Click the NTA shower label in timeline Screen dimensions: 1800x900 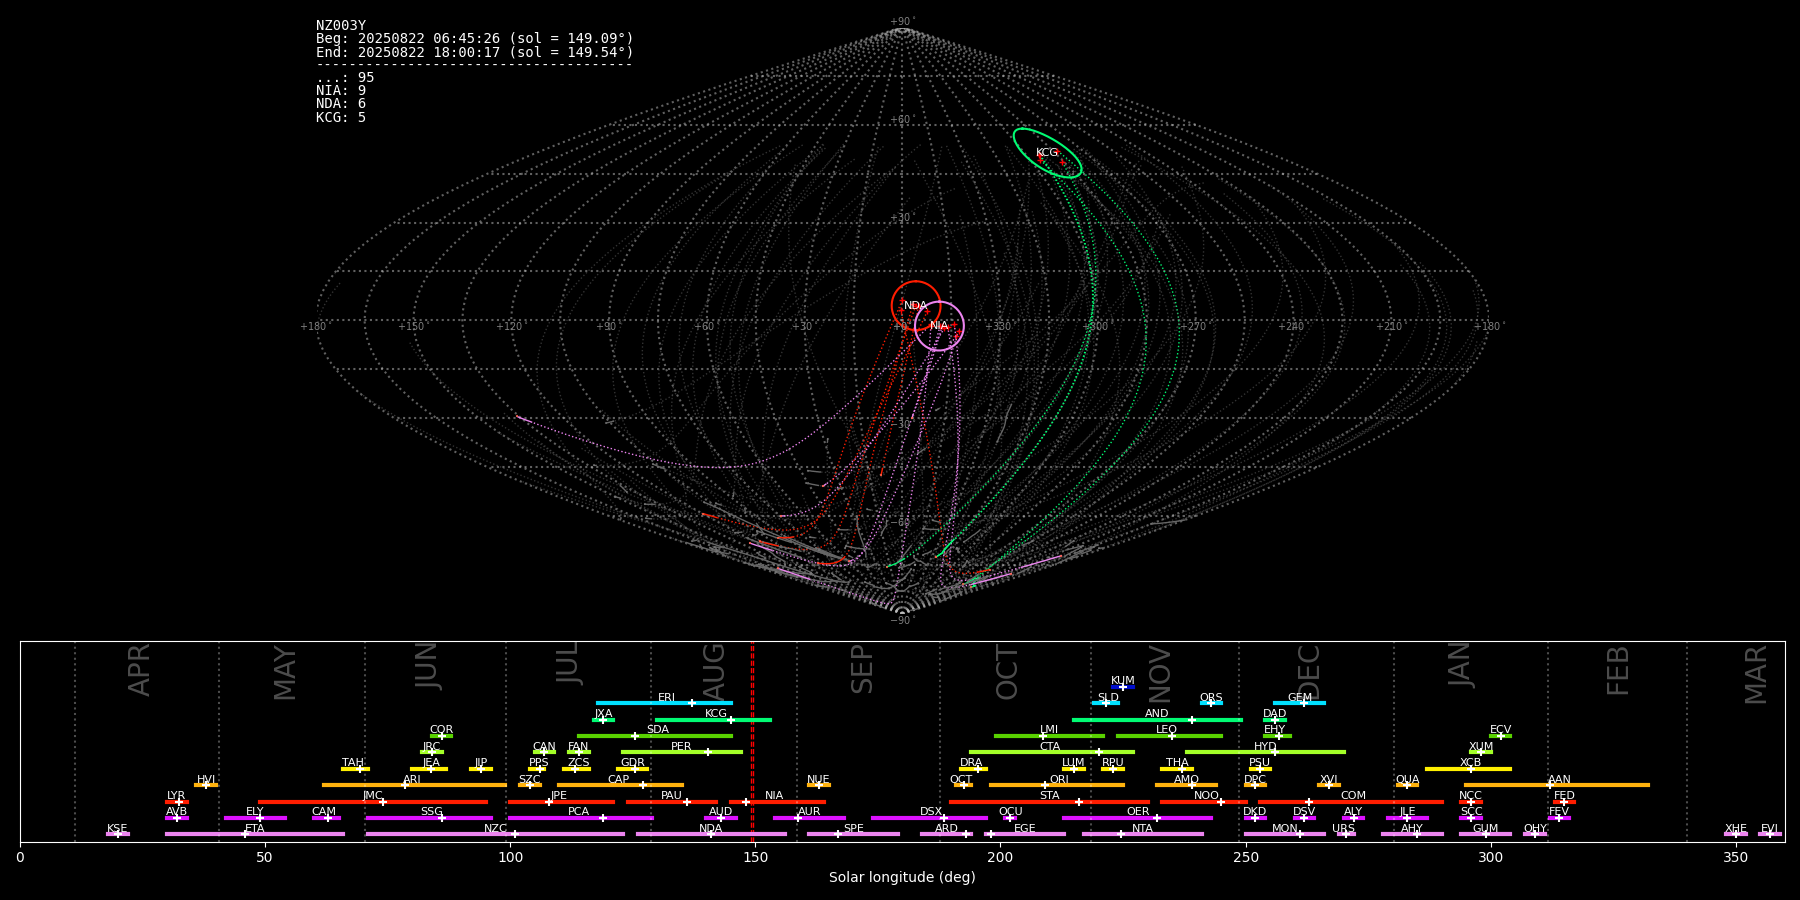(1142, 829)
